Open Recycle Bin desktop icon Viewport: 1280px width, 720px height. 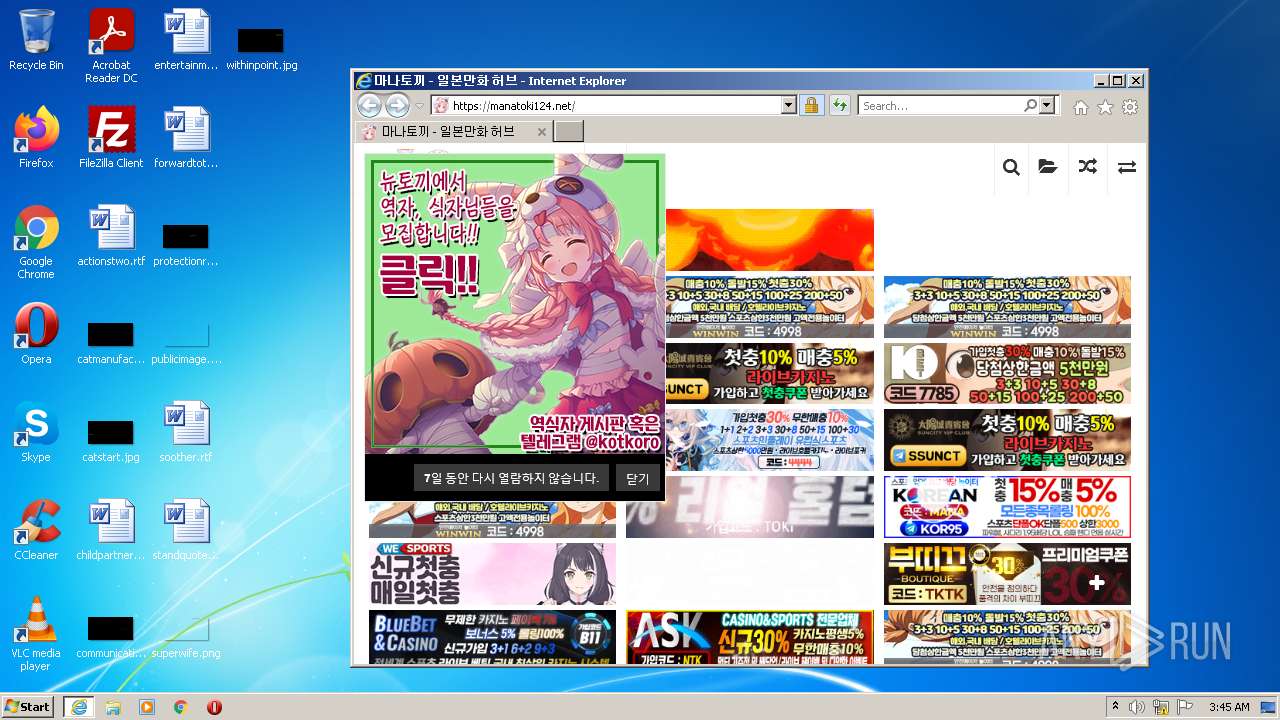point(36,40)
